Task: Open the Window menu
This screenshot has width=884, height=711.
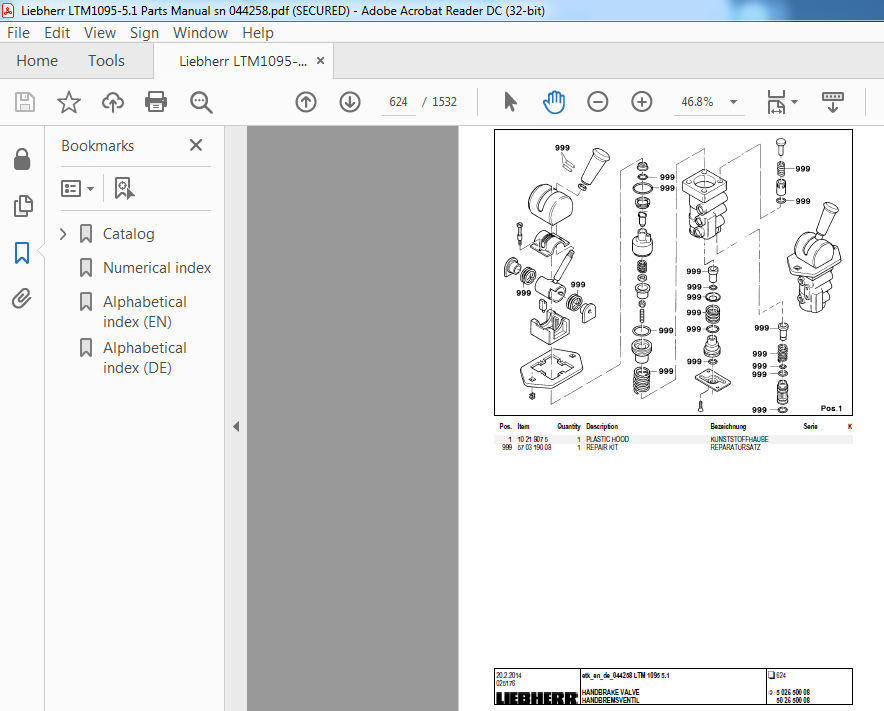Action: 200,33
